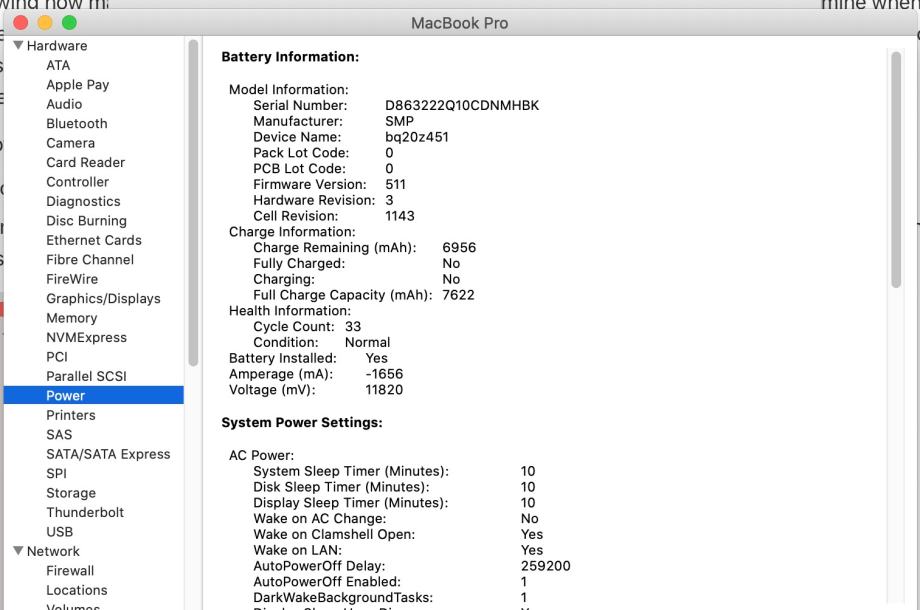This screenshot has height=610, width=920.
Task: Select Disc Burning in the sidebar
Action: click(x=86, y=221)
